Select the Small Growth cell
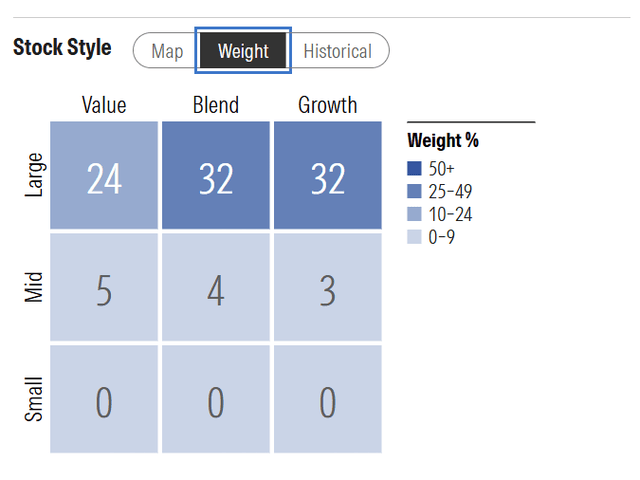This screenshot has height=480, width=640. pyautogui.click(x=327, y=399)
